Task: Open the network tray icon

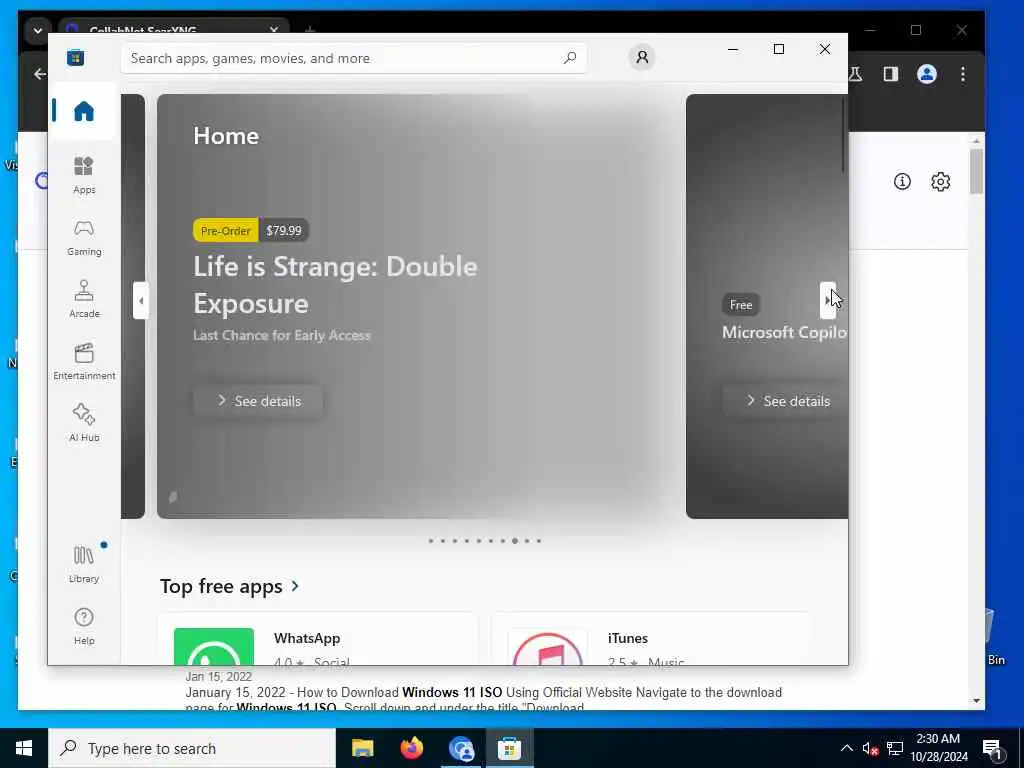Action: point(895,748)
